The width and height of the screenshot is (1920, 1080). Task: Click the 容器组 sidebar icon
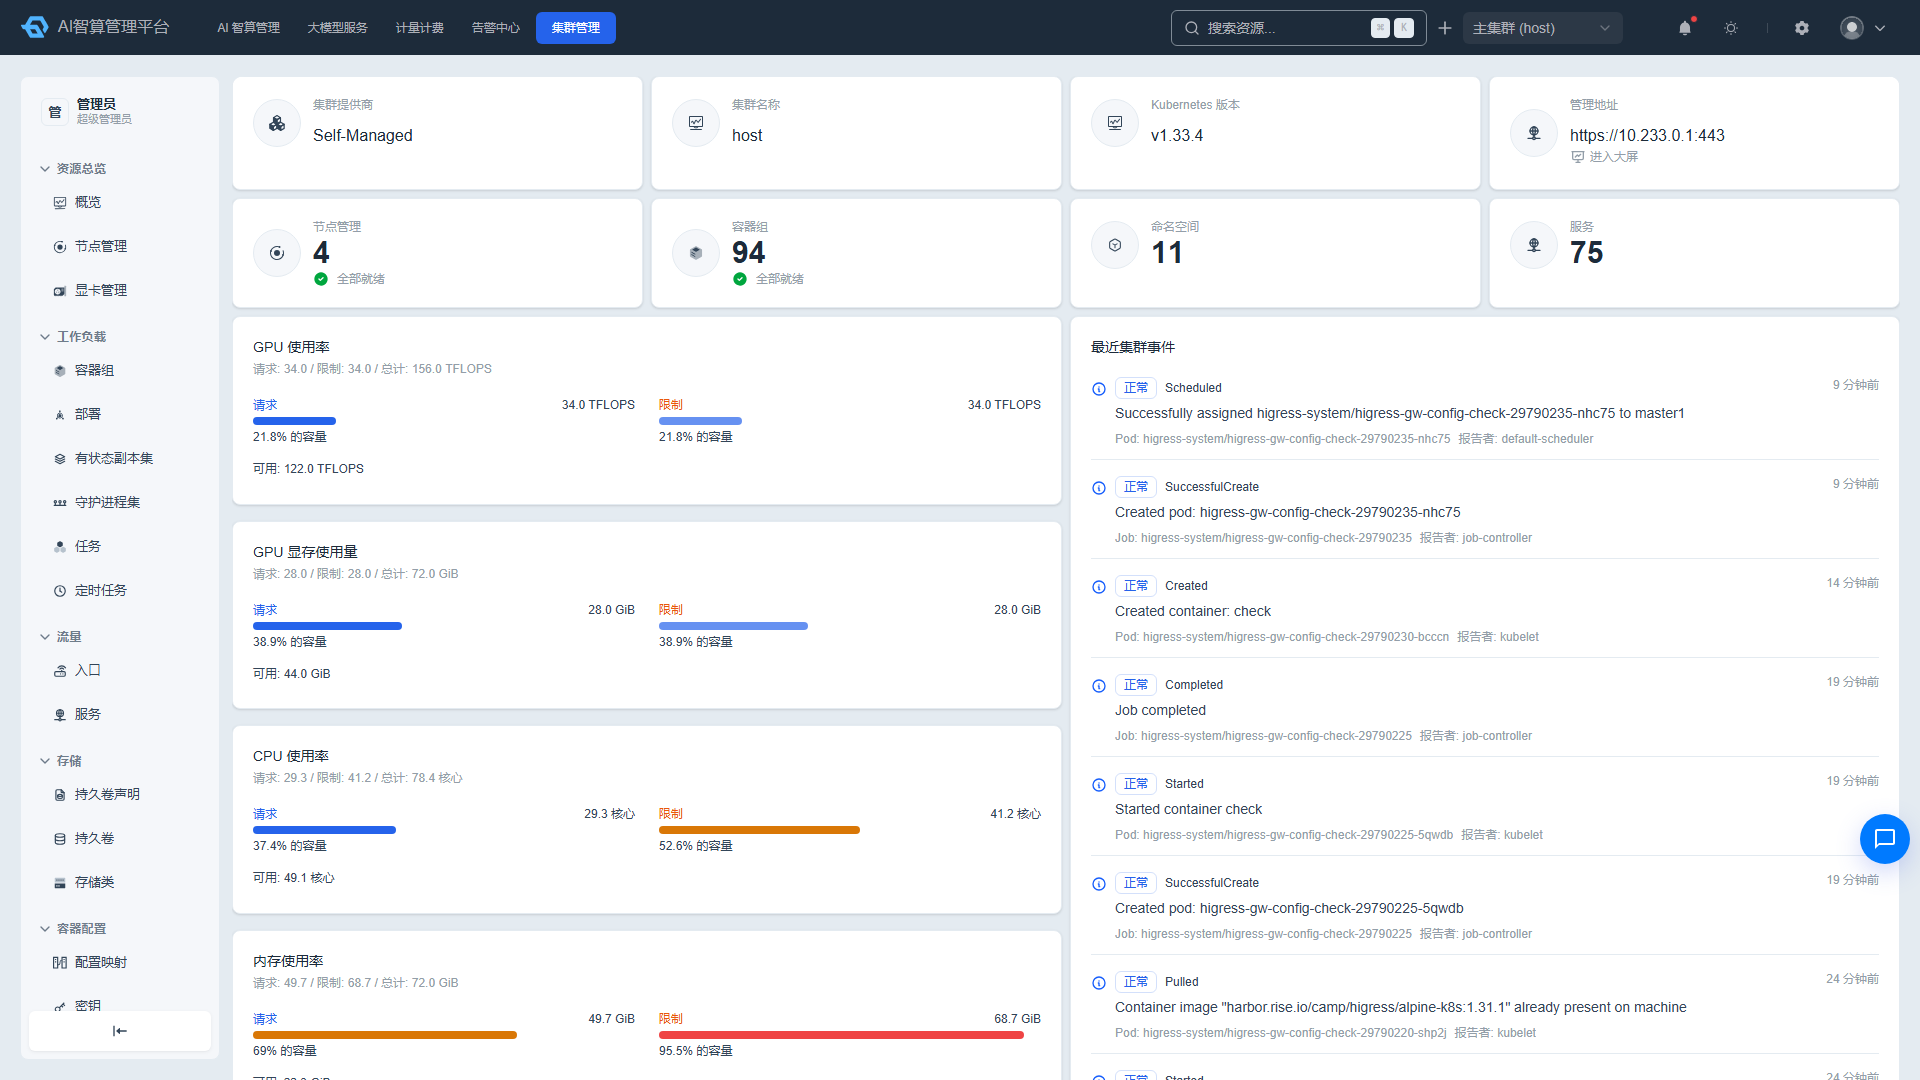pos(60,371)
